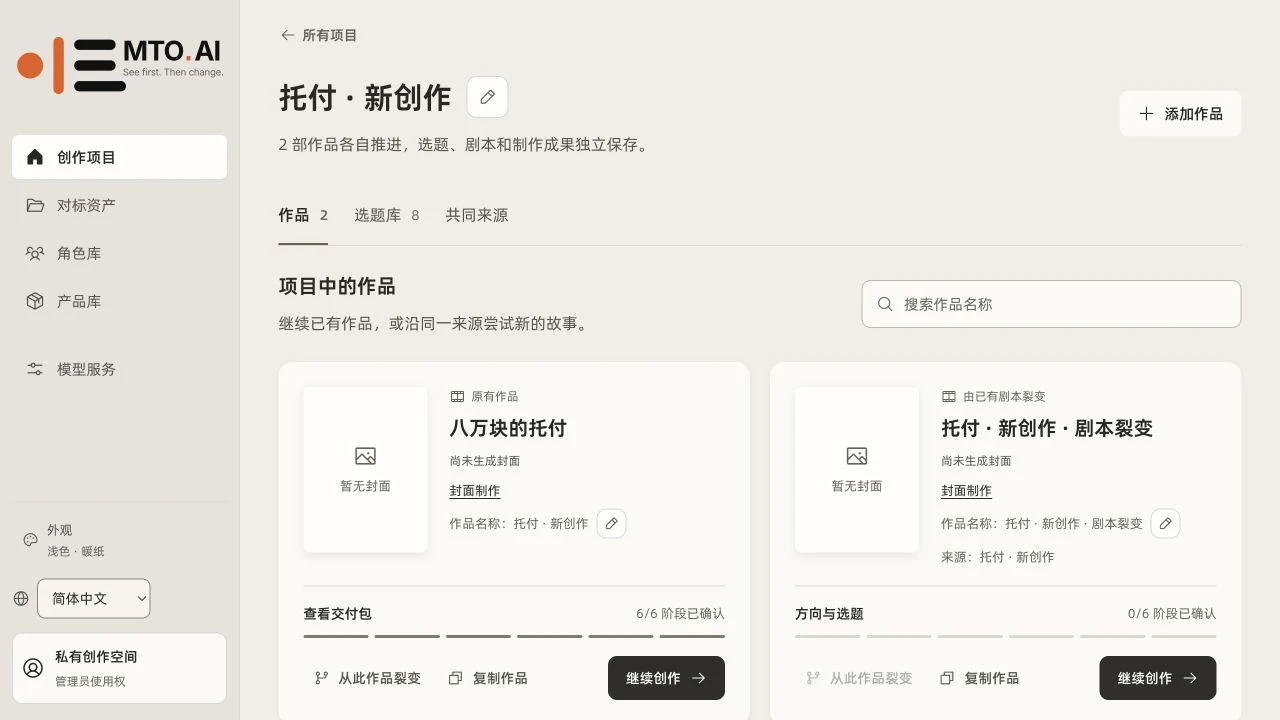Go back via 所有项目 arrow link
This screenshot has width=1280, height=720.
(318, 35)
